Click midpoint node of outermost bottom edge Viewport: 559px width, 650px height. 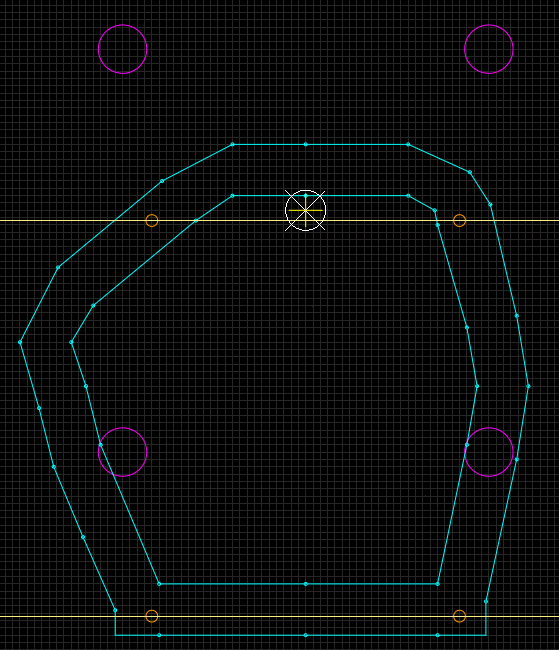(x=306, y=635)
